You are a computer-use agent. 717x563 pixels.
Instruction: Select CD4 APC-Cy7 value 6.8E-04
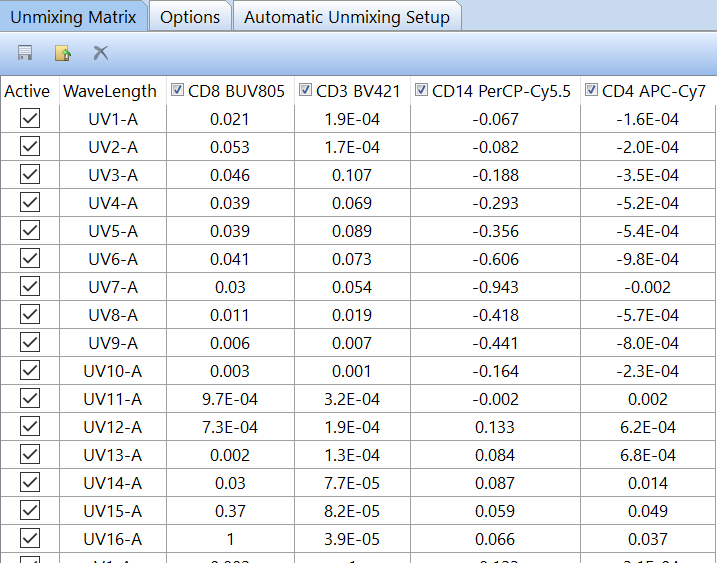click(x=647, y=455)
